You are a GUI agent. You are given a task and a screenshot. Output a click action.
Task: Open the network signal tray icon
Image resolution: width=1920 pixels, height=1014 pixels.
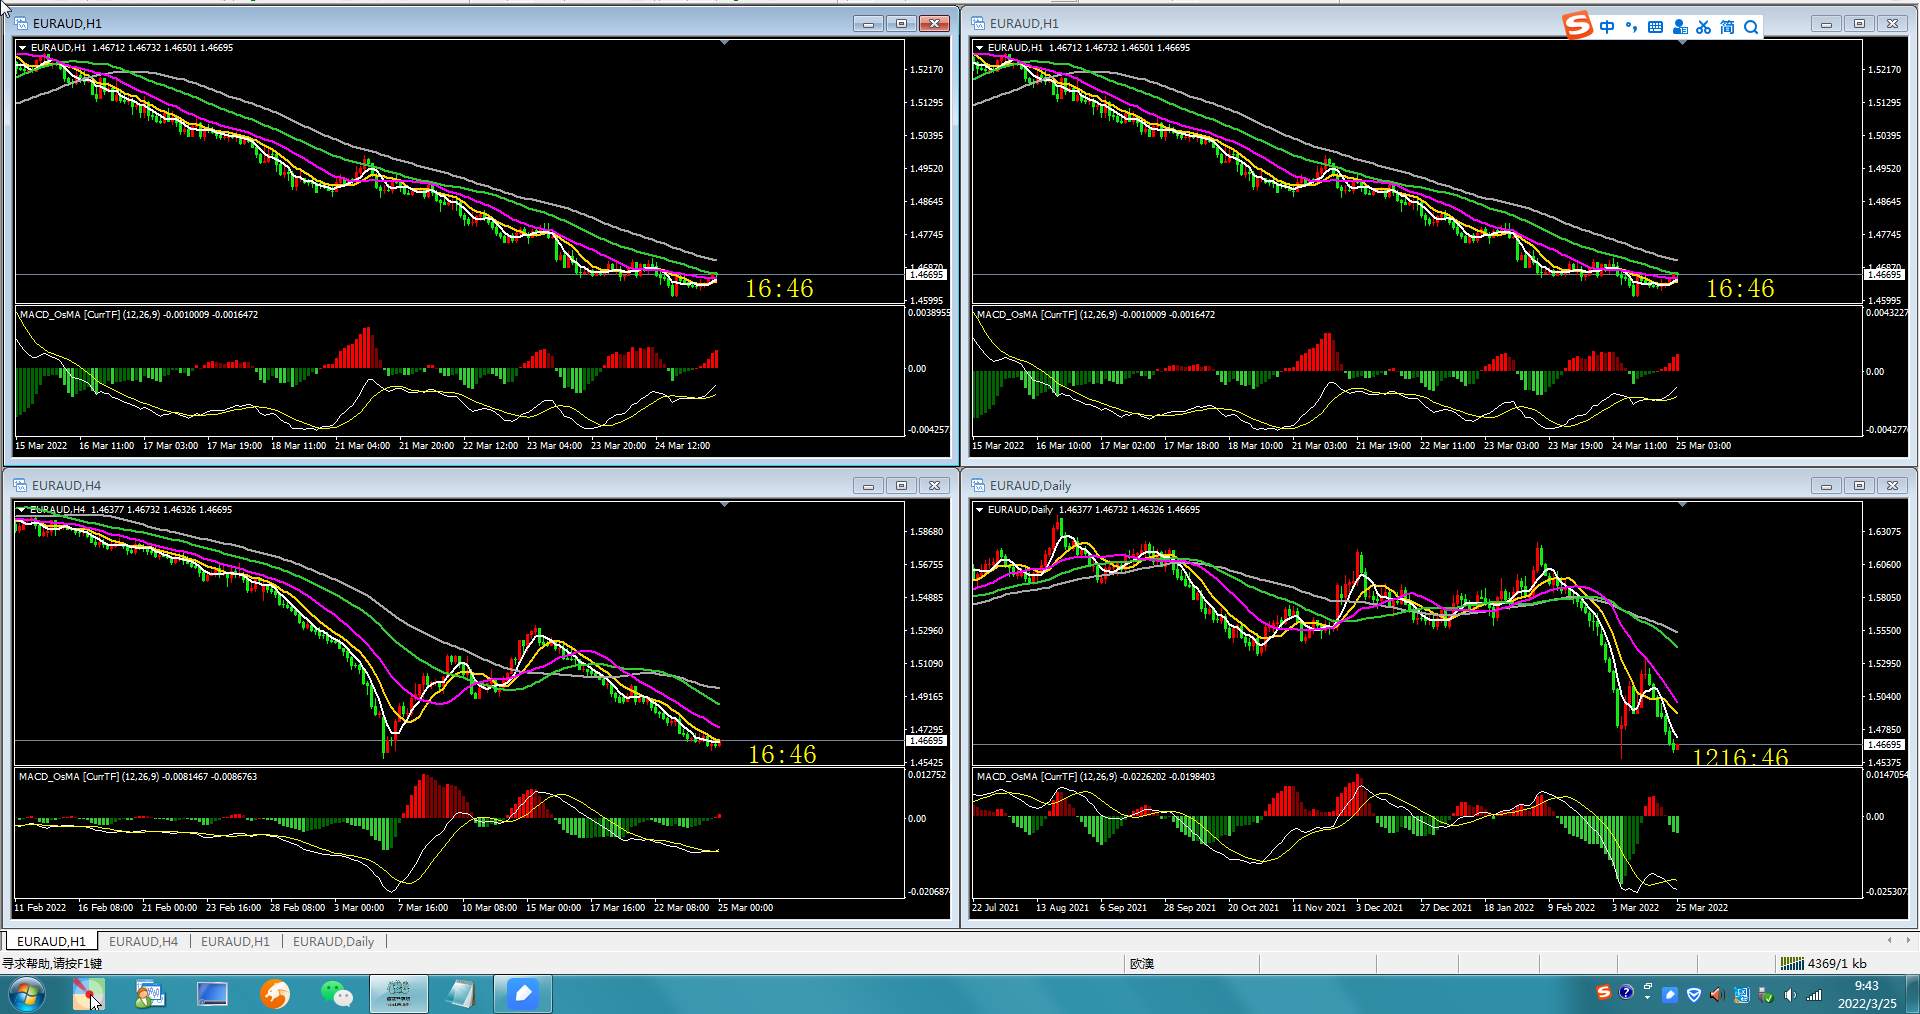coord(1813,995)
